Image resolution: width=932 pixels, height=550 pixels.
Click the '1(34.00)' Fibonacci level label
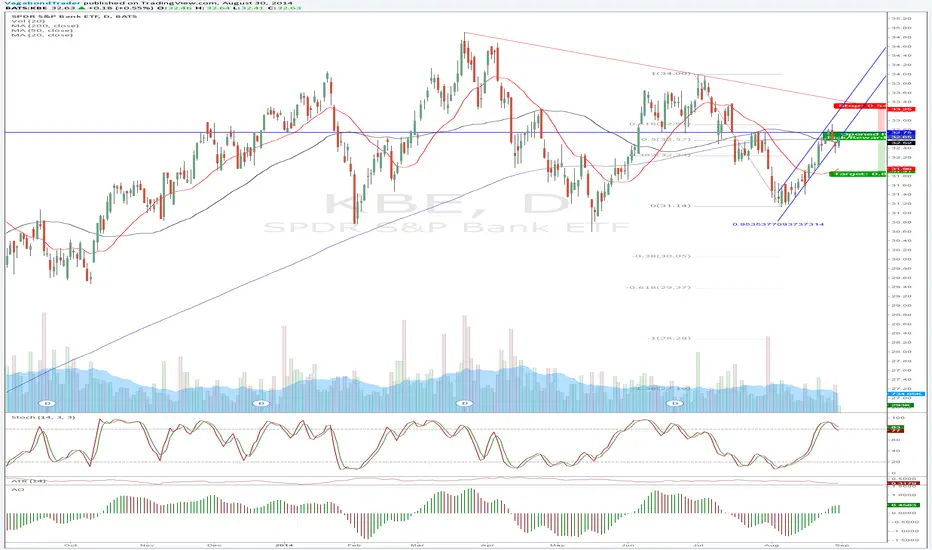pyautogui.click(x=670, y=74)
